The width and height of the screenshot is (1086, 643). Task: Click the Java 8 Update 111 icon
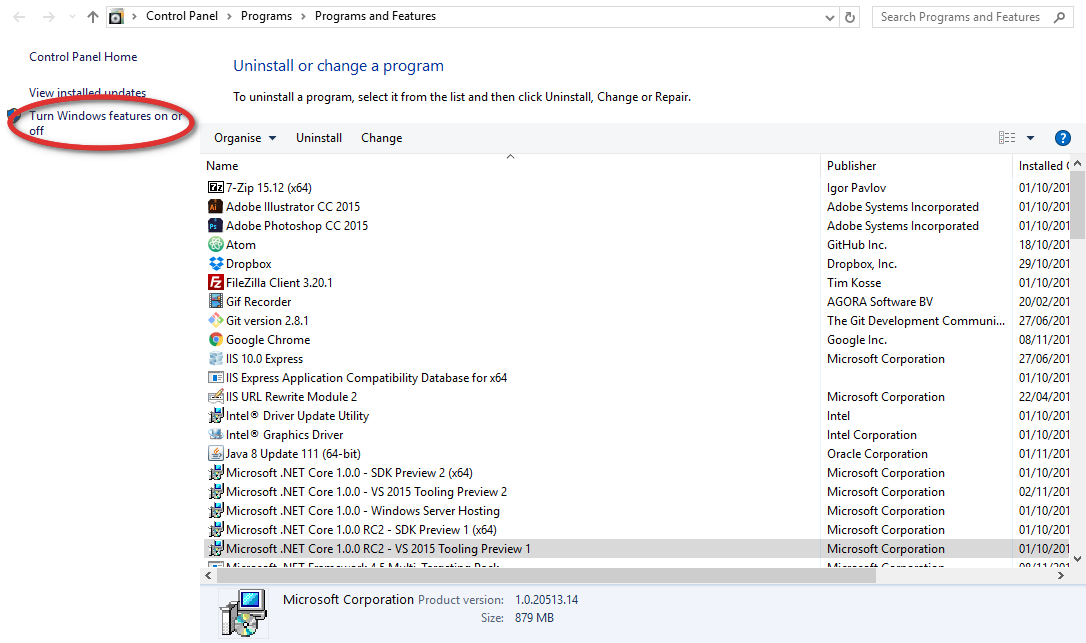[215, 454]
